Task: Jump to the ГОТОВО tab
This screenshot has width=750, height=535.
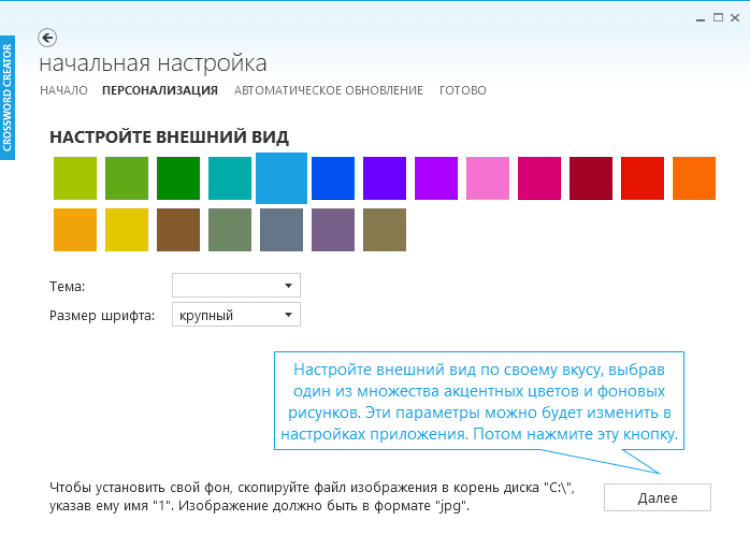Action: pyautogui.click(x=463, y=90)
